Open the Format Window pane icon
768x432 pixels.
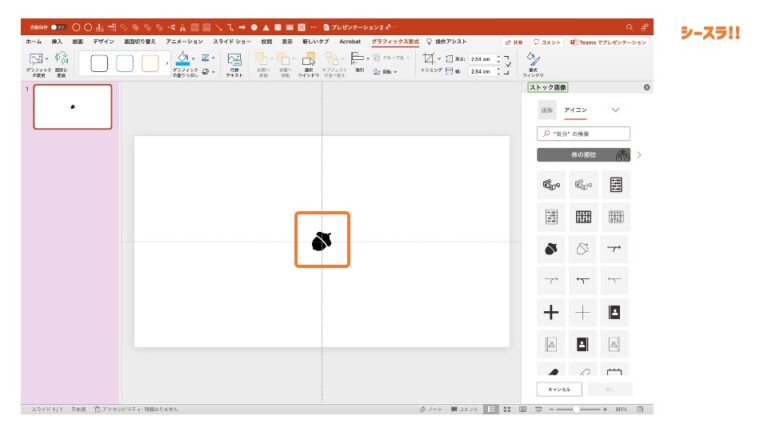pos(533,65)
